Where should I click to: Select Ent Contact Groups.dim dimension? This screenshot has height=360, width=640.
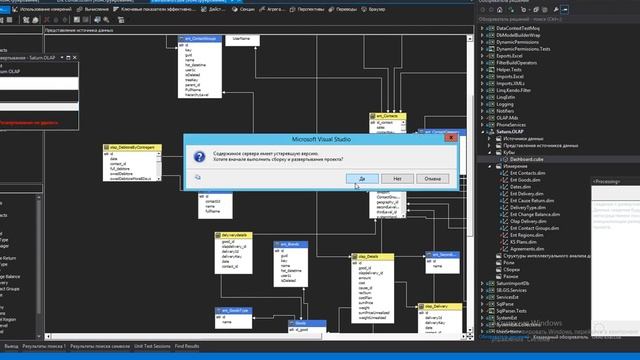pyautogui.click(x=534, y=229)
